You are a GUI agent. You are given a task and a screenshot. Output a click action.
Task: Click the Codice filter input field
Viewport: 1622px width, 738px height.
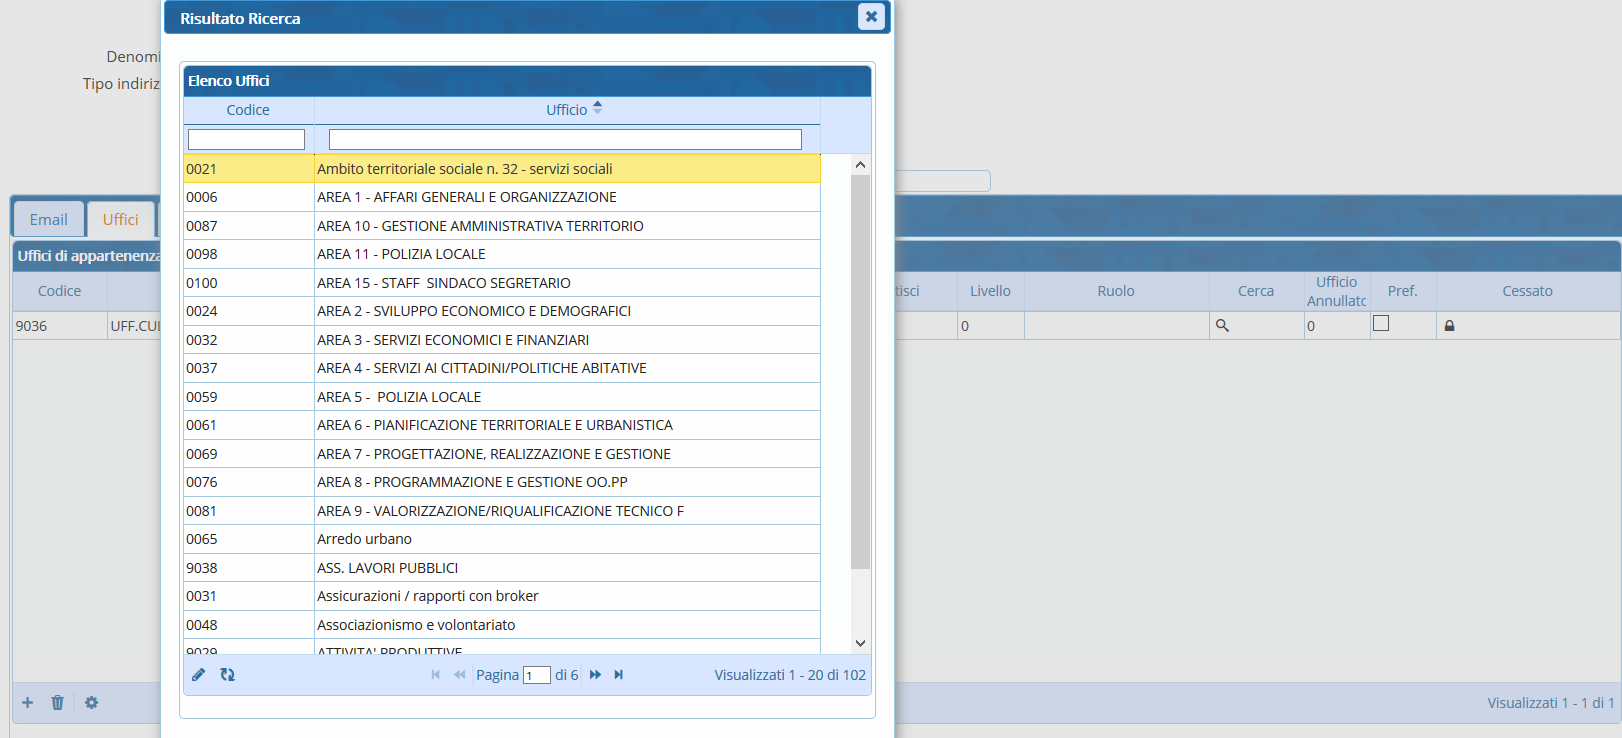click(246, 140)
